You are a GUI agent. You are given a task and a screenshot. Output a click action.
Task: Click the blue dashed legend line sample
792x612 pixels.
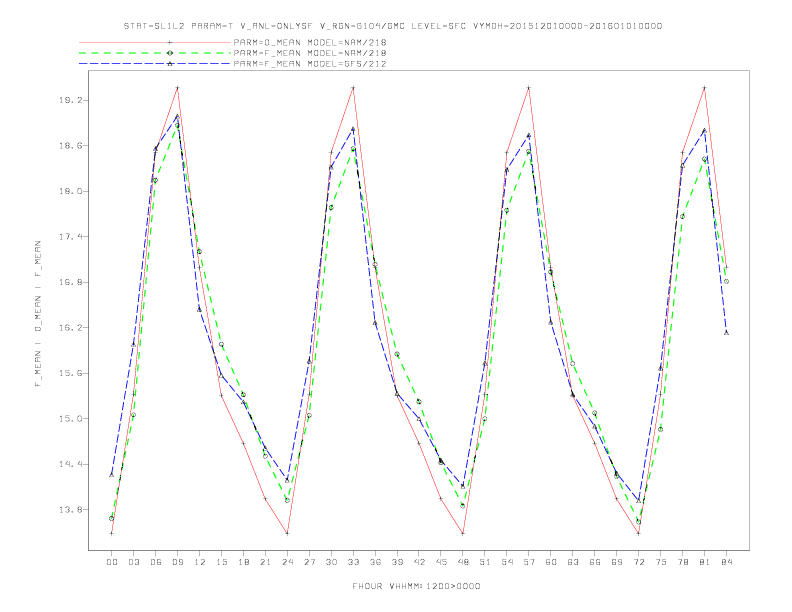155,64
